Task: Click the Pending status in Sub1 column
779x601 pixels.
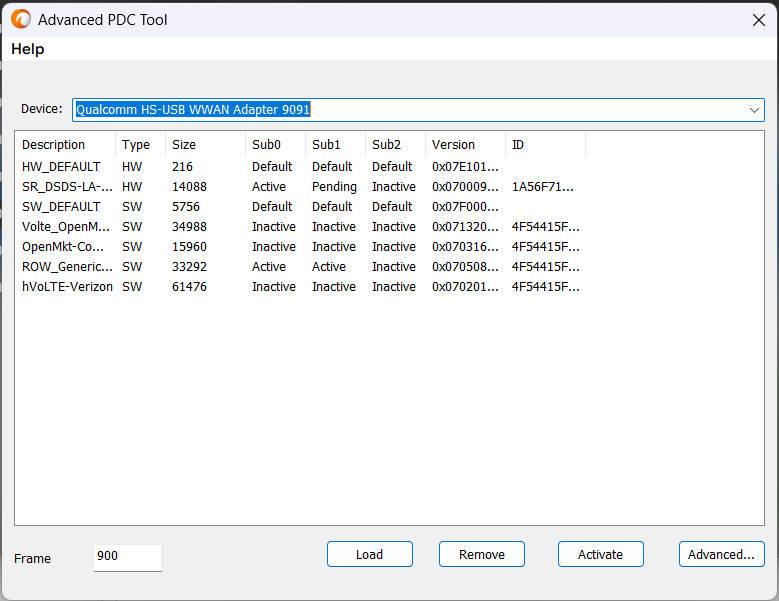Action: [334, 187]
